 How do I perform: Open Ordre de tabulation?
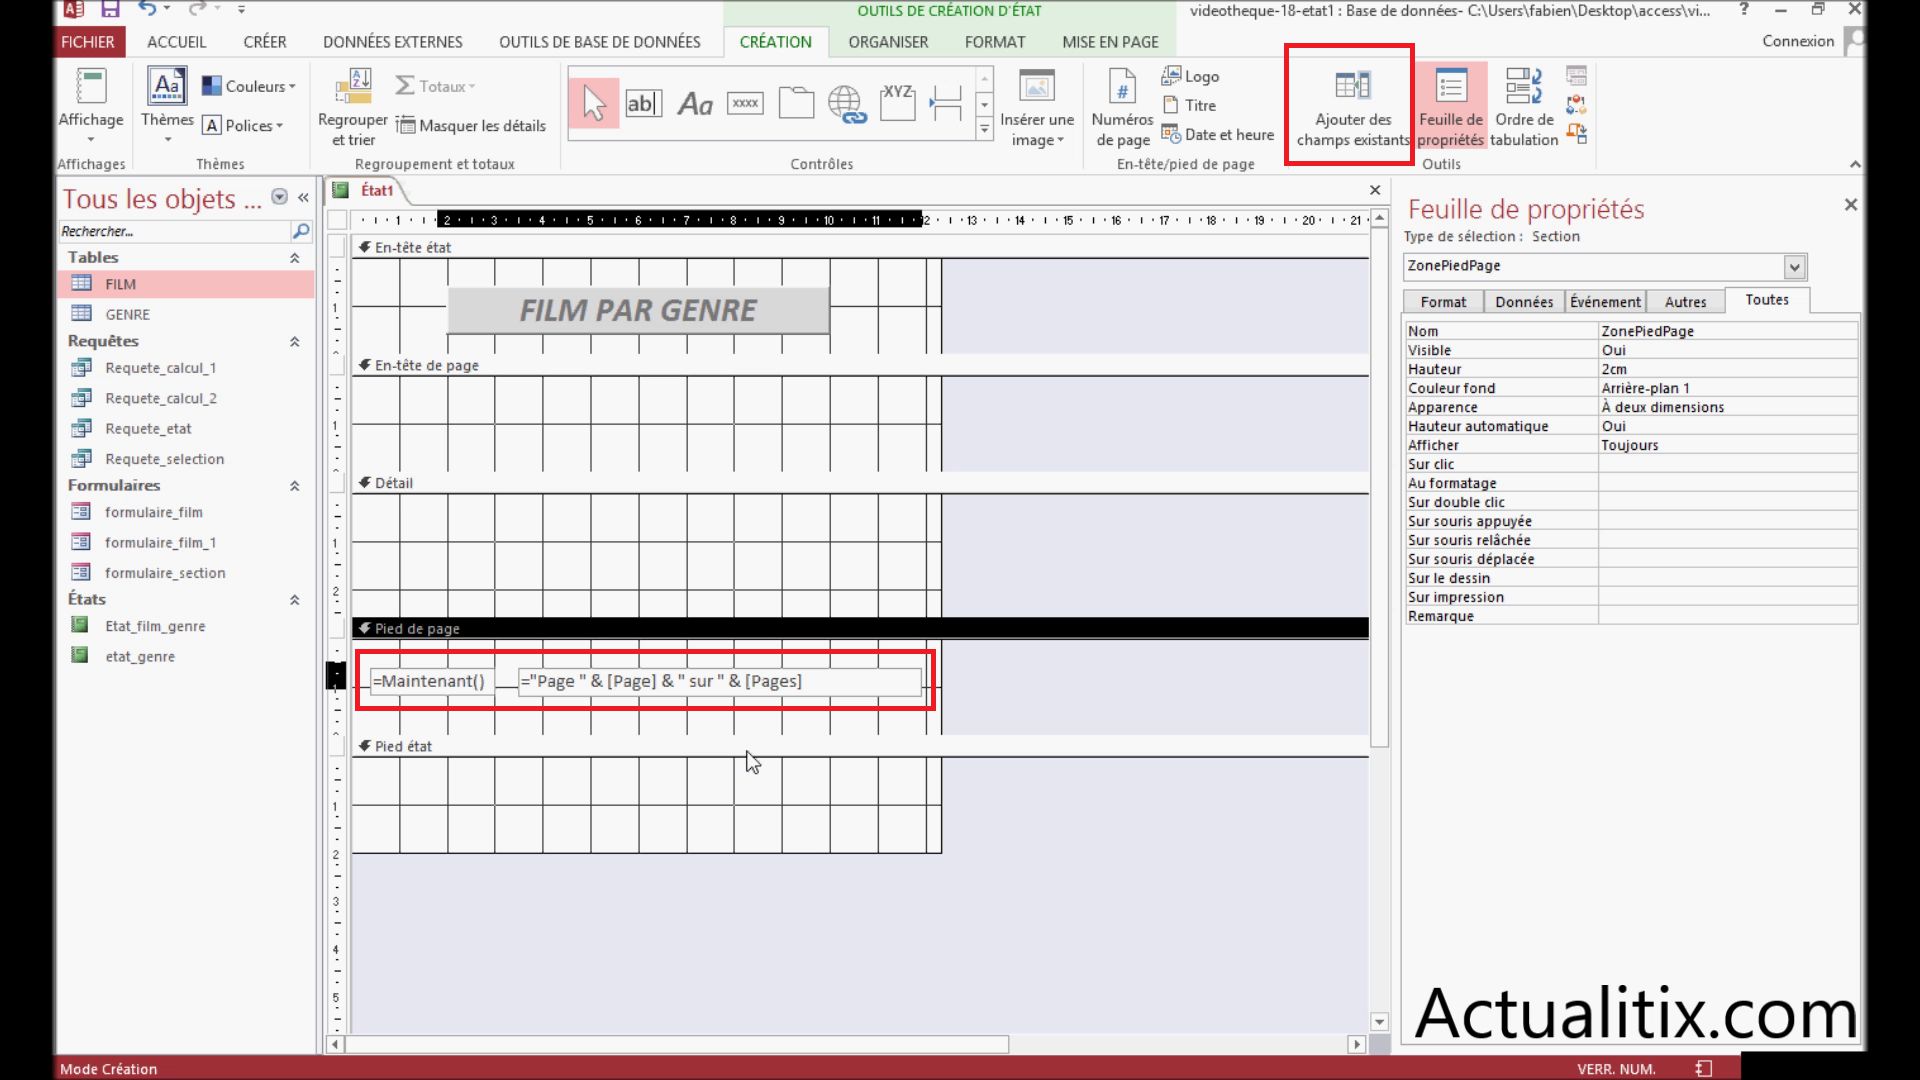[1524, 107]
